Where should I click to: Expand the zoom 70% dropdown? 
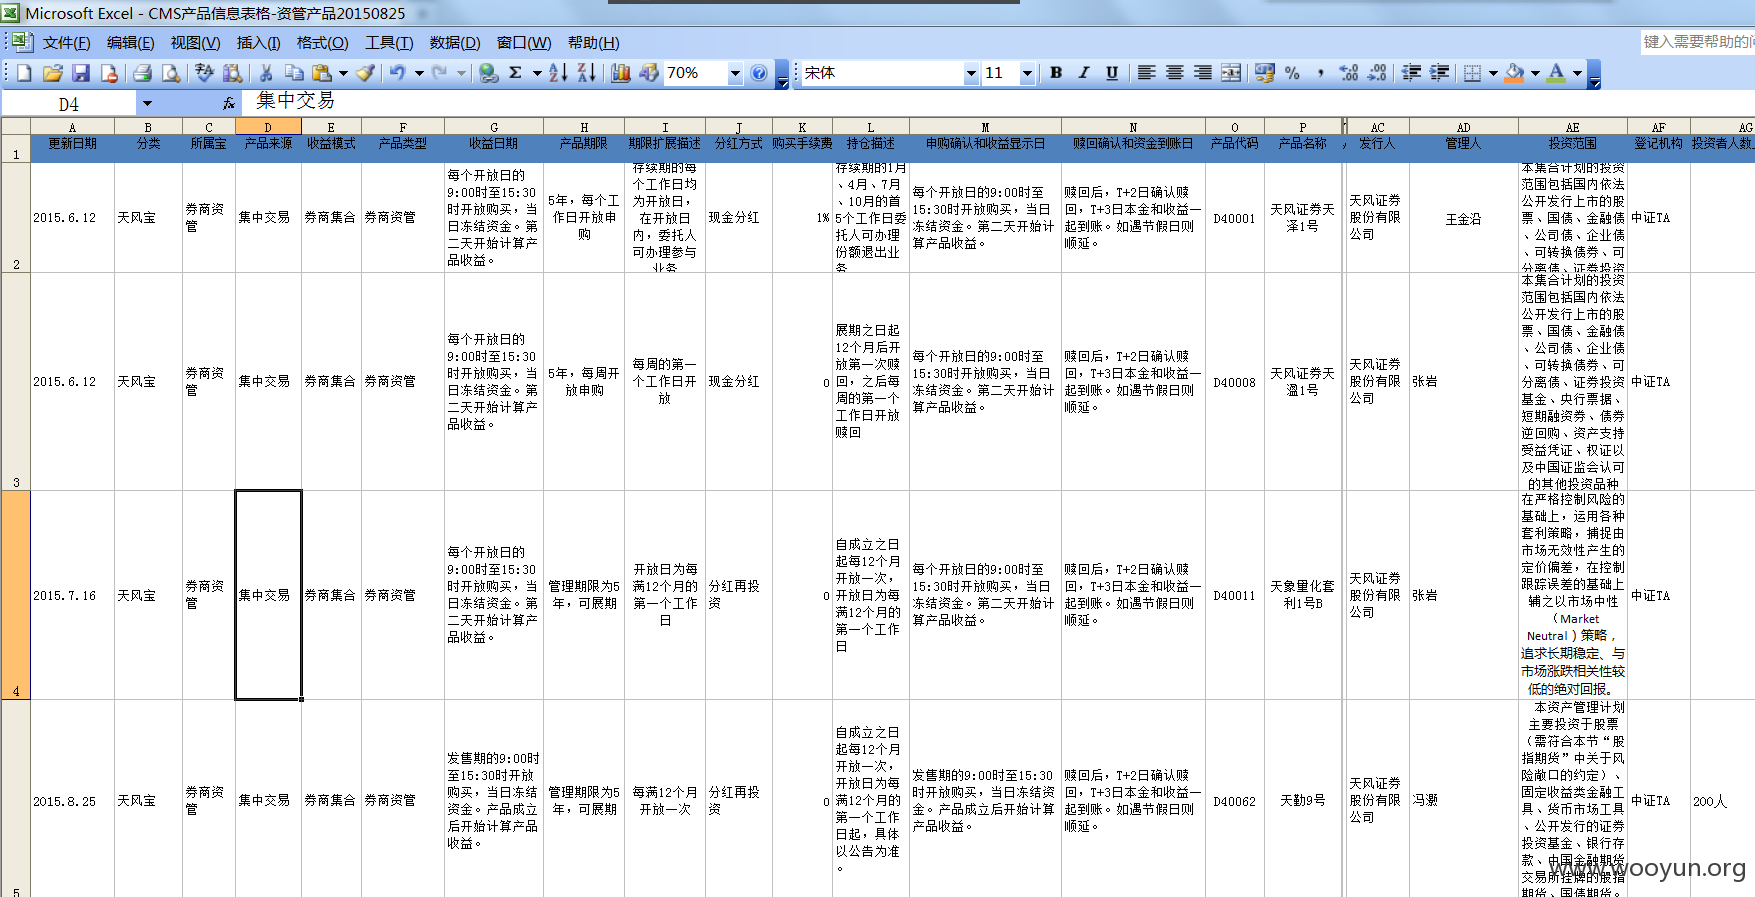point(735,73)
